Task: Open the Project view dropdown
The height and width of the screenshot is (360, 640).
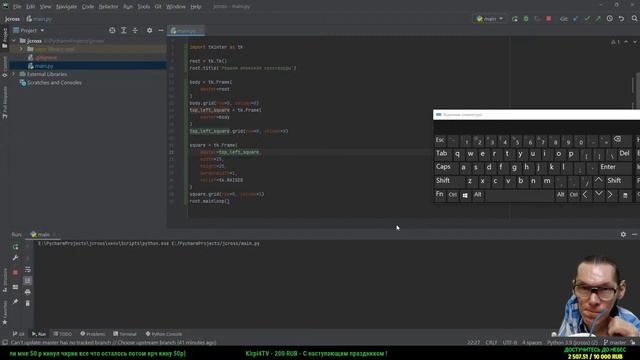Action: point(29,30)
